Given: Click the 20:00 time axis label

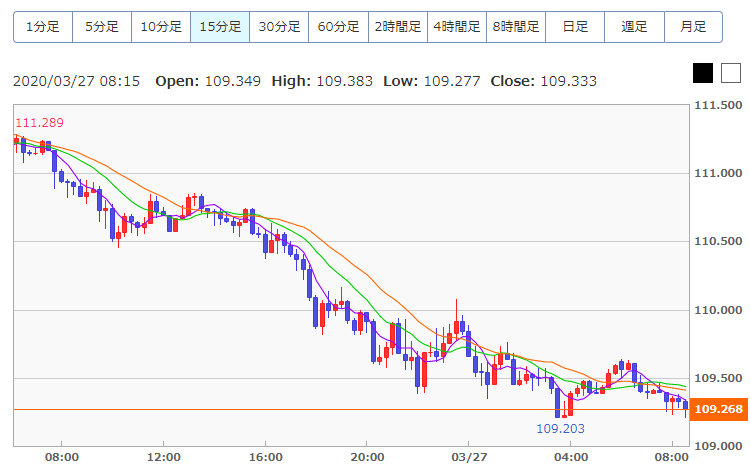Looking at the screenshot, I should (x=367, y=458).
